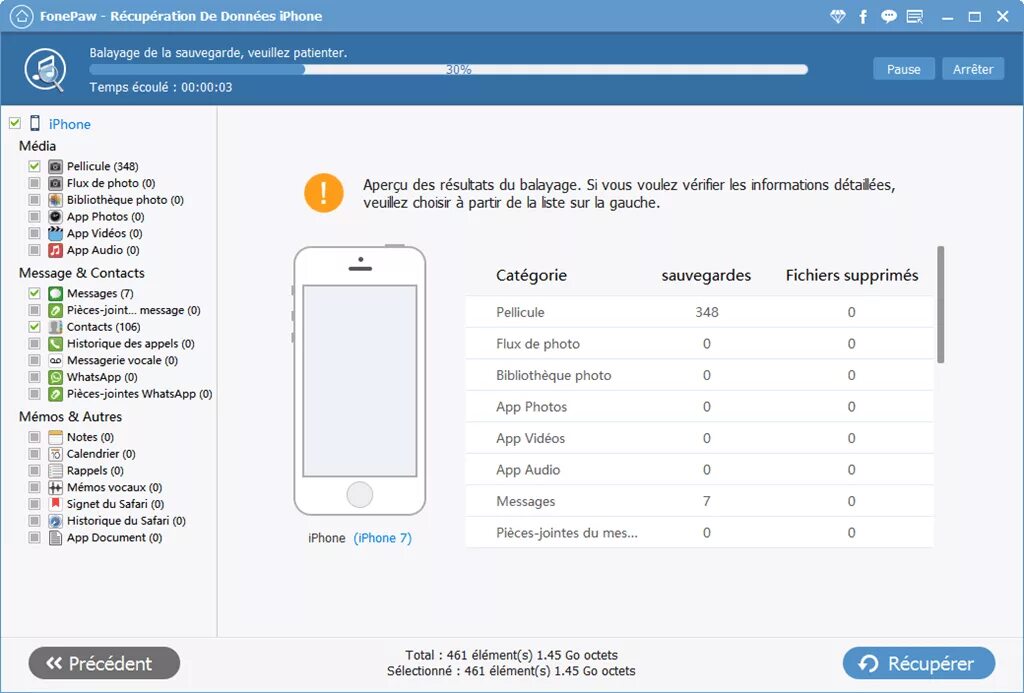Click the Fichiers supprimés column header
The height and width of the screenshot is (693, 1024).
click(852, 276)
